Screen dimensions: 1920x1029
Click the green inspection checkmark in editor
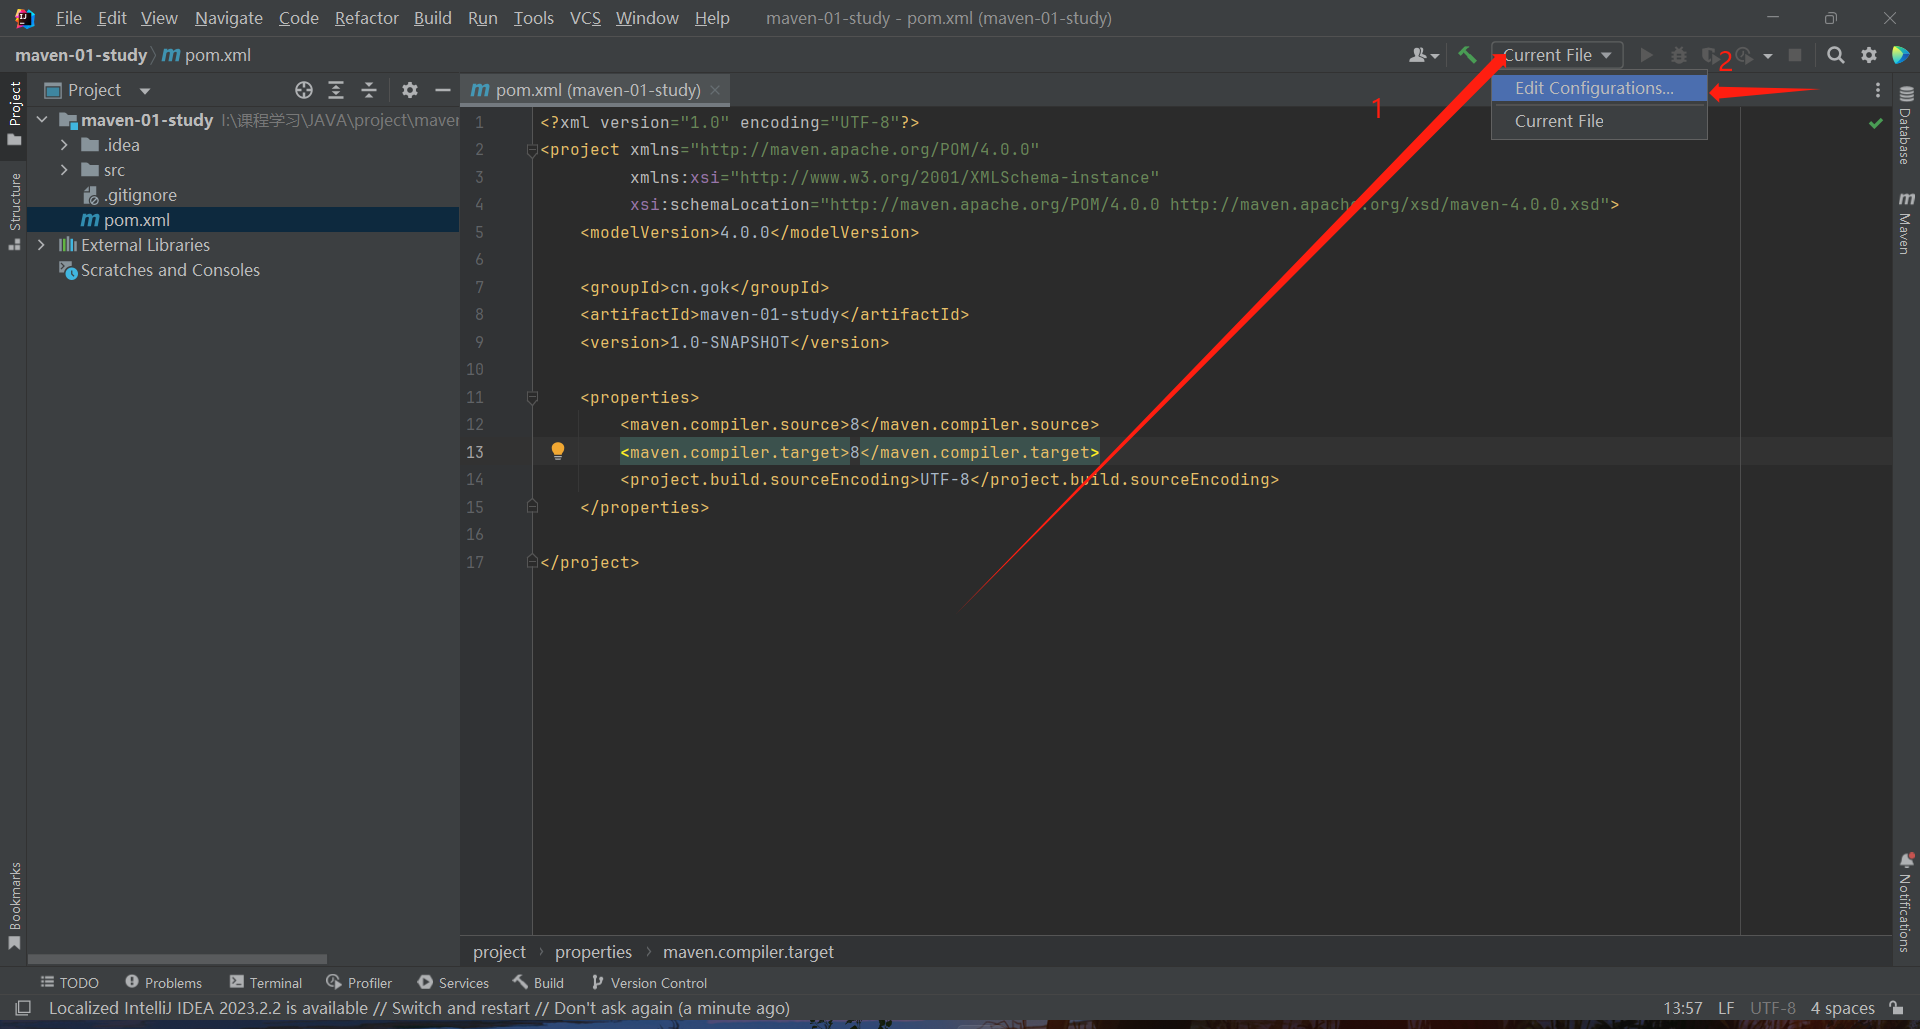[x=1876, y=123]
